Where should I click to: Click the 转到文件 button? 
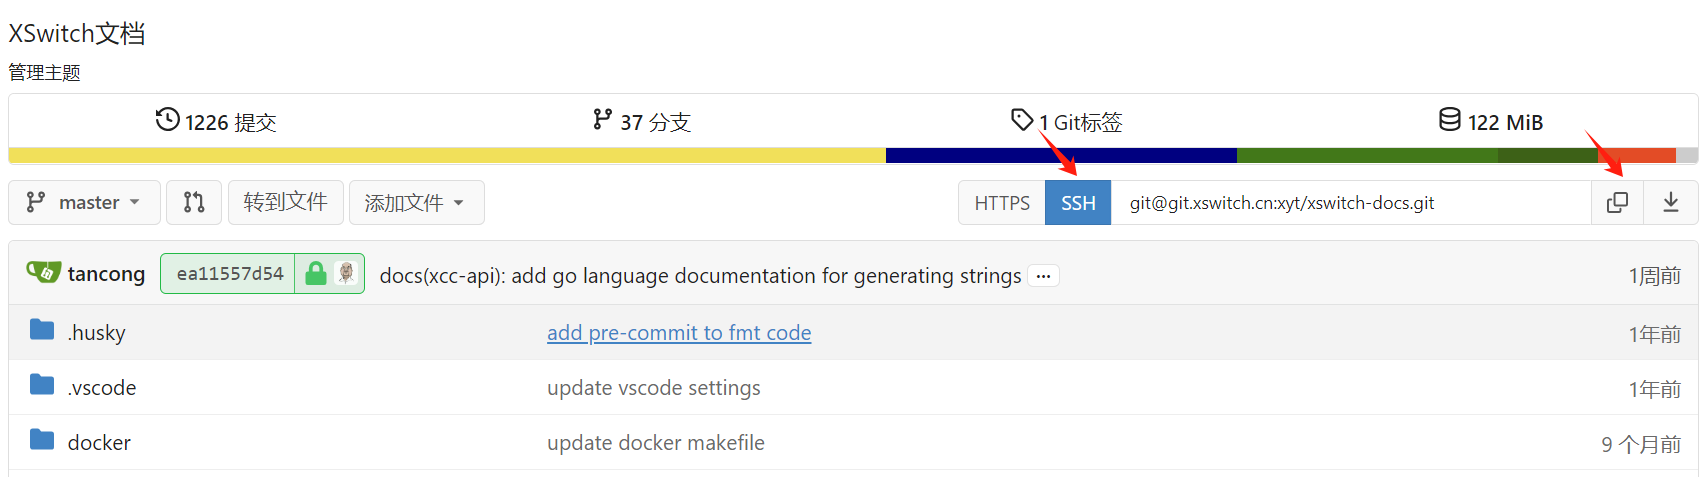pyautogui.click(x=285, y=203)
